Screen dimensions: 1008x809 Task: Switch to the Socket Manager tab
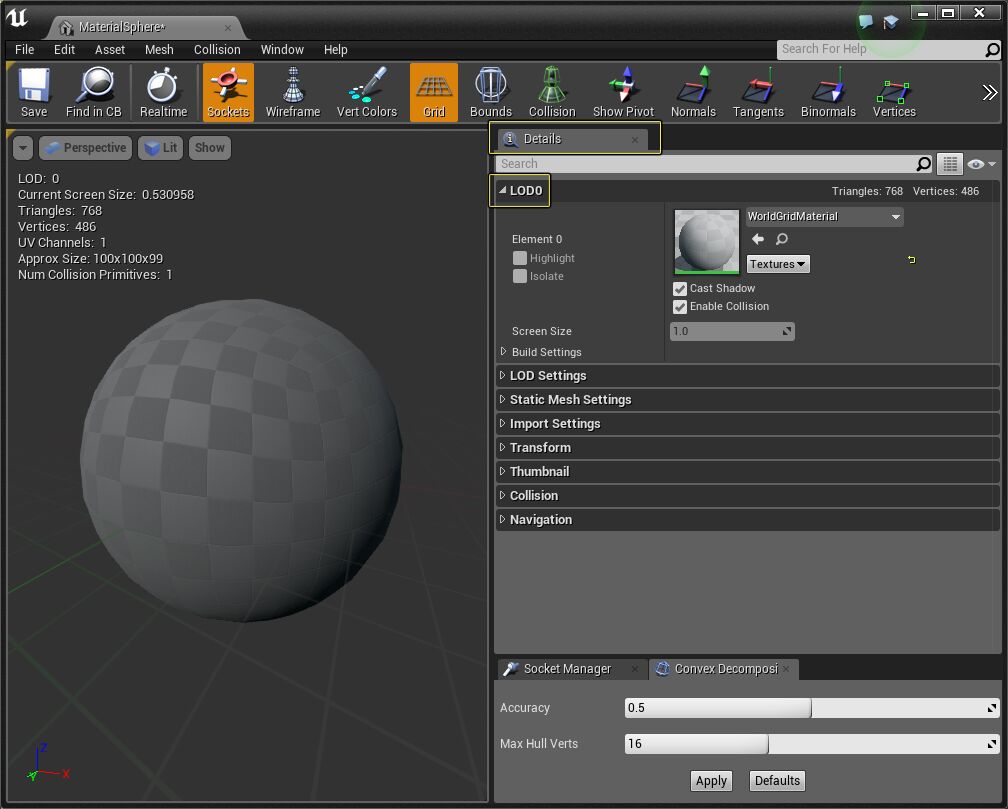[570, 669]
